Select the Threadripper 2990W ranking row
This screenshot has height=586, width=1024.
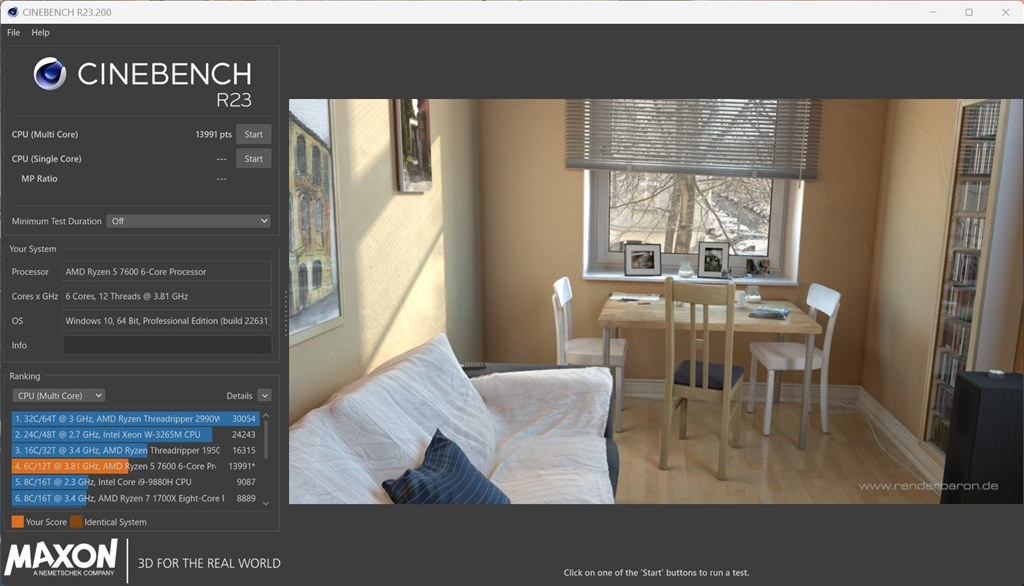point(135,418)
